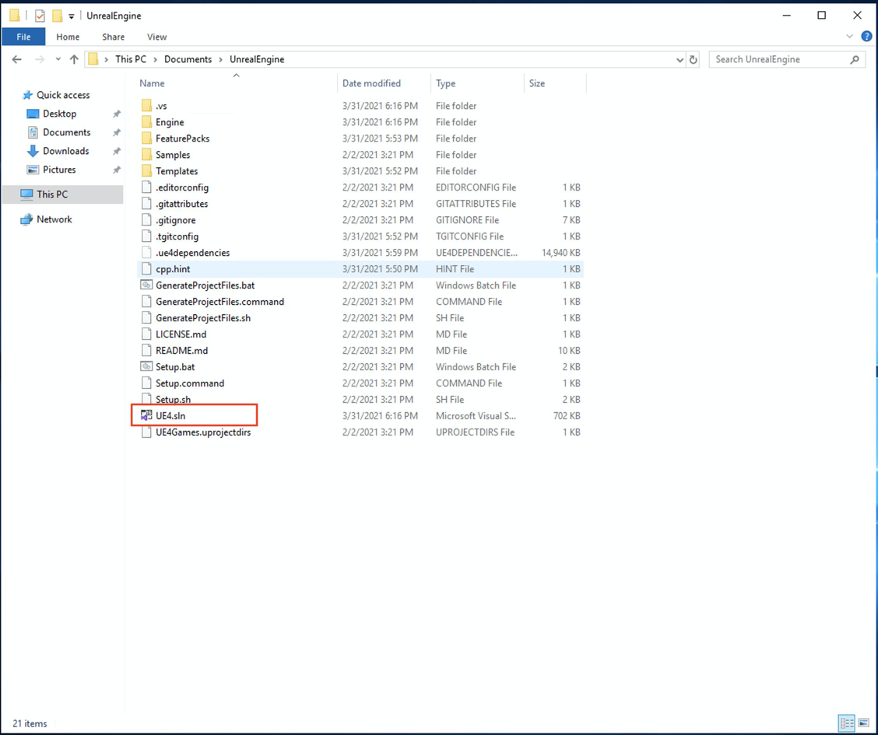
Task: Click the Properties icon in quick access toolbar
Action: coord(40,15)
